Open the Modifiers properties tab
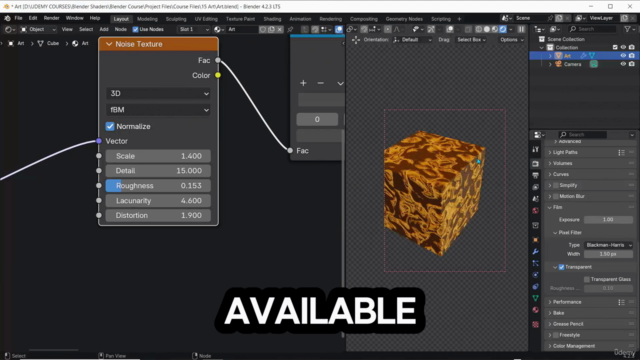This screenshot has height=360, width=640. tap(536, 251)
